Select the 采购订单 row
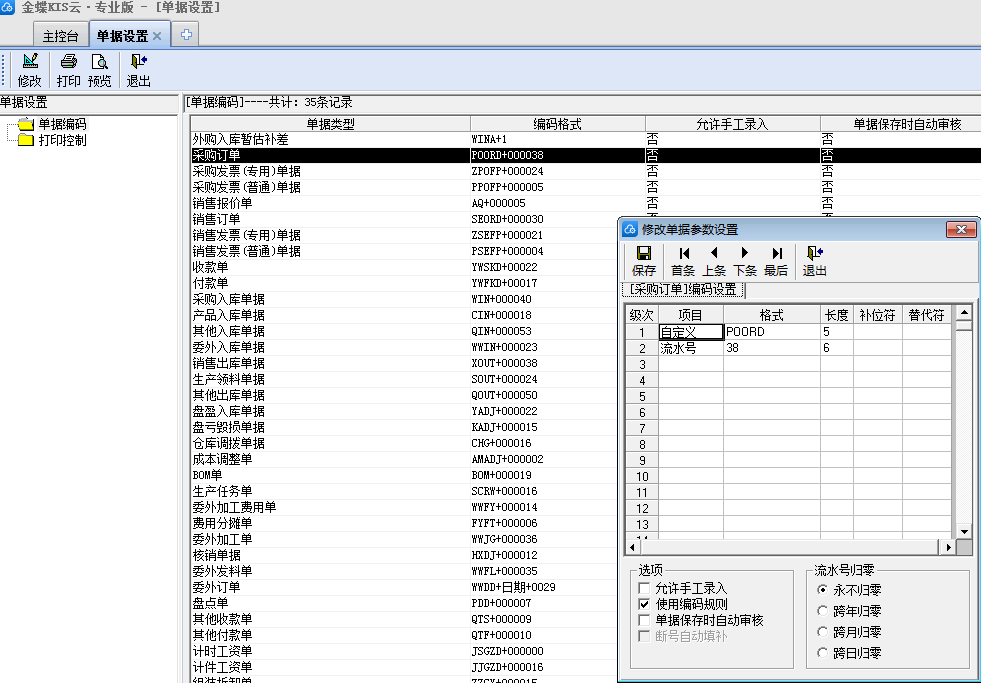Screen dimensions: 981x683 point(586,155)
